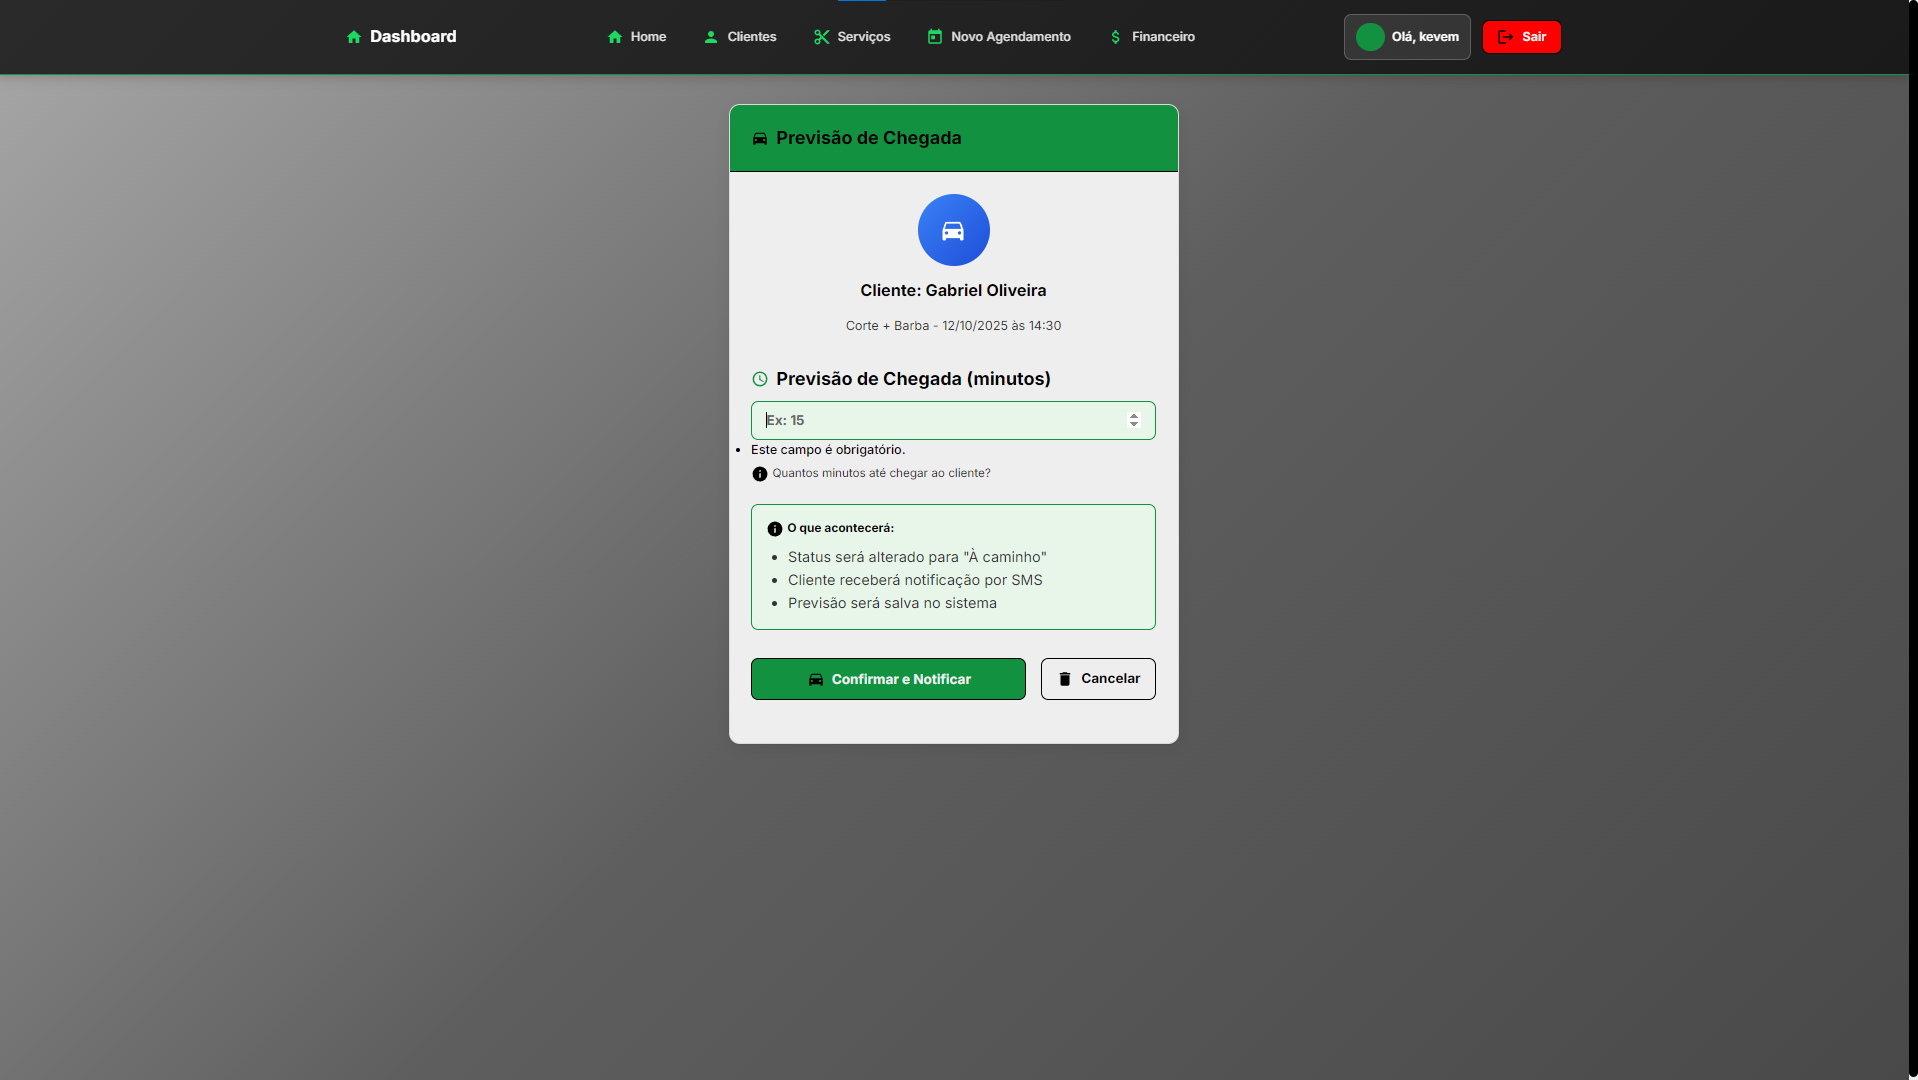Image resolution: width=1918 pixels, height=1080 pixels.
Task: Click the scissors icon for Serviços
Action: (x=821, y=37)
